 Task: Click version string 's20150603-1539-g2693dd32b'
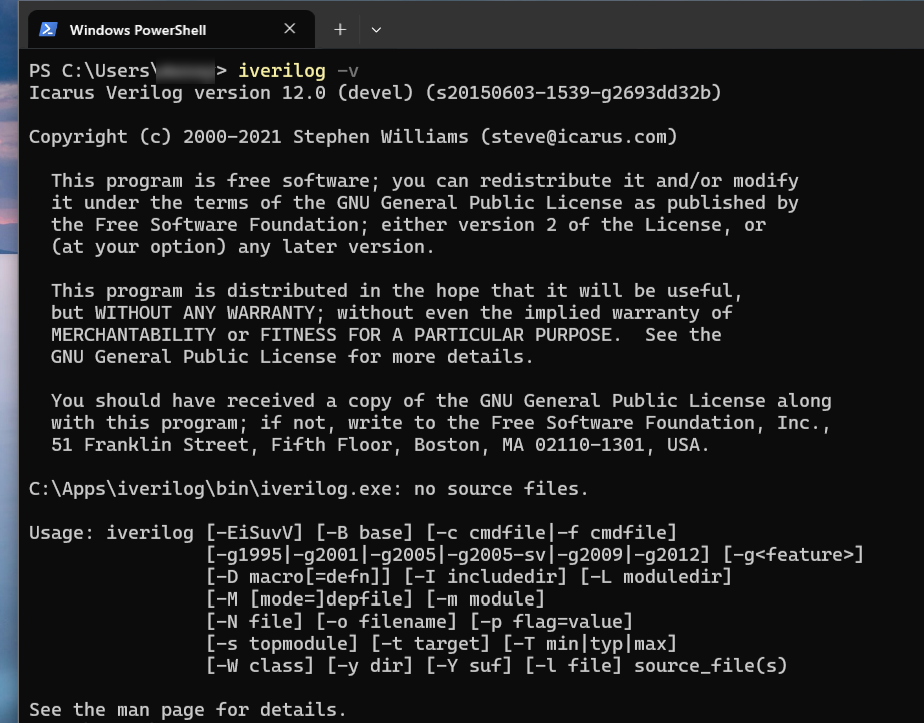(x=573, y=93)
